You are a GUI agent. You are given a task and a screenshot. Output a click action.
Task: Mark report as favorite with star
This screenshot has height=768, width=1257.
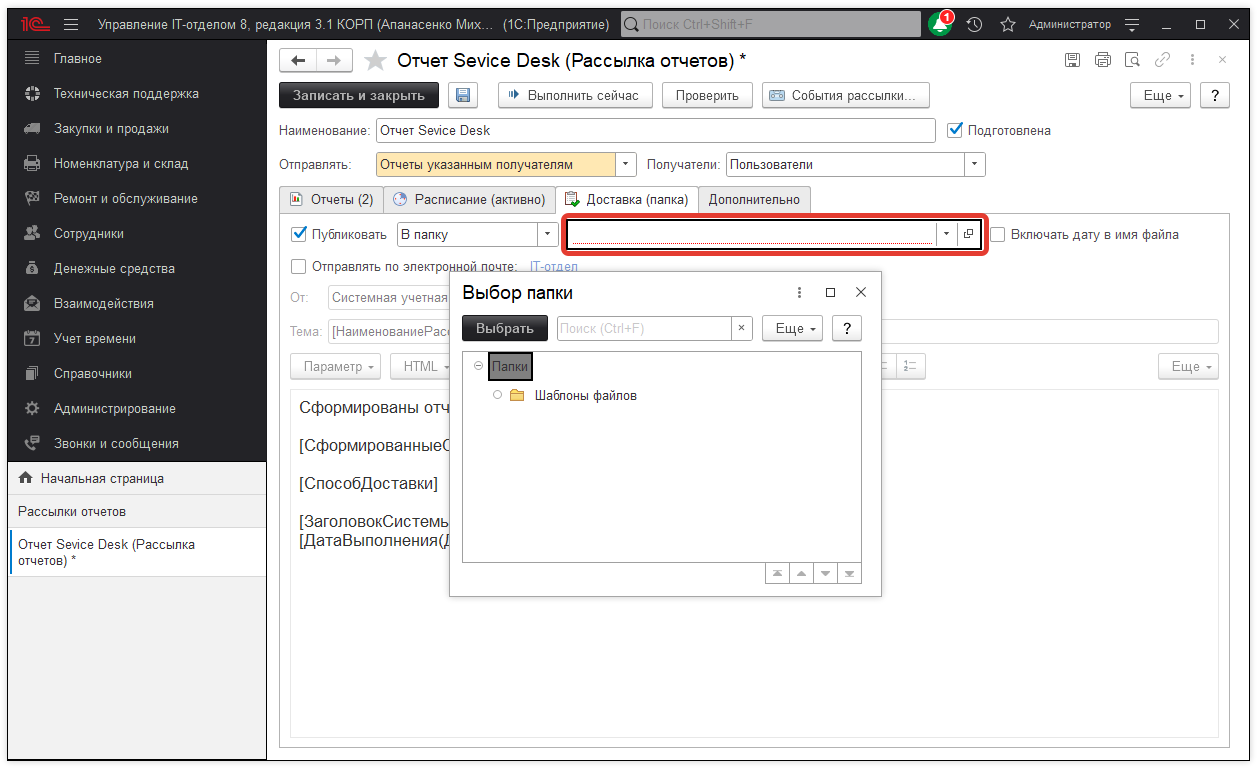[x=375, y=61]
